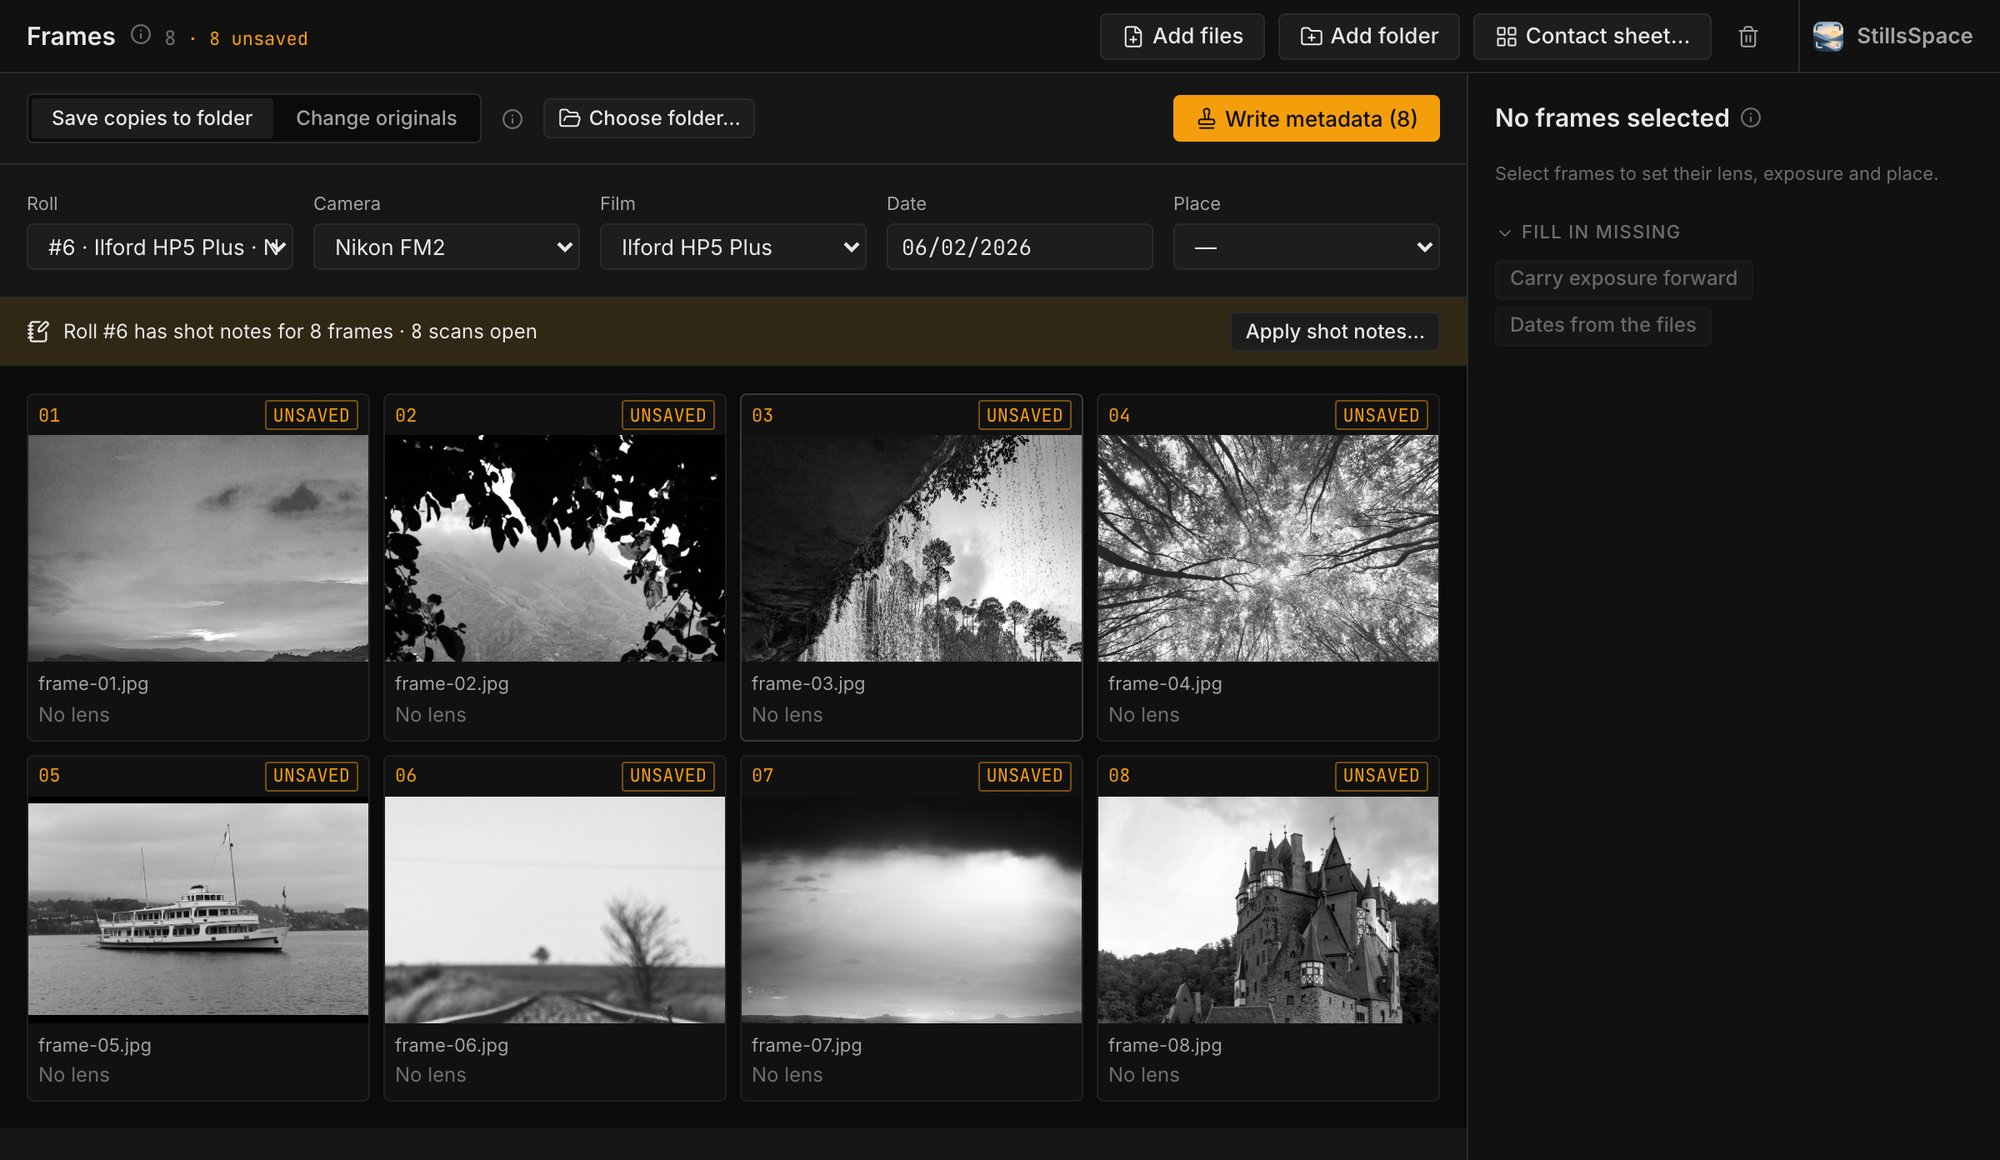
Task: Open Contact sheet dialog
Action: [x=1592, y=36]
